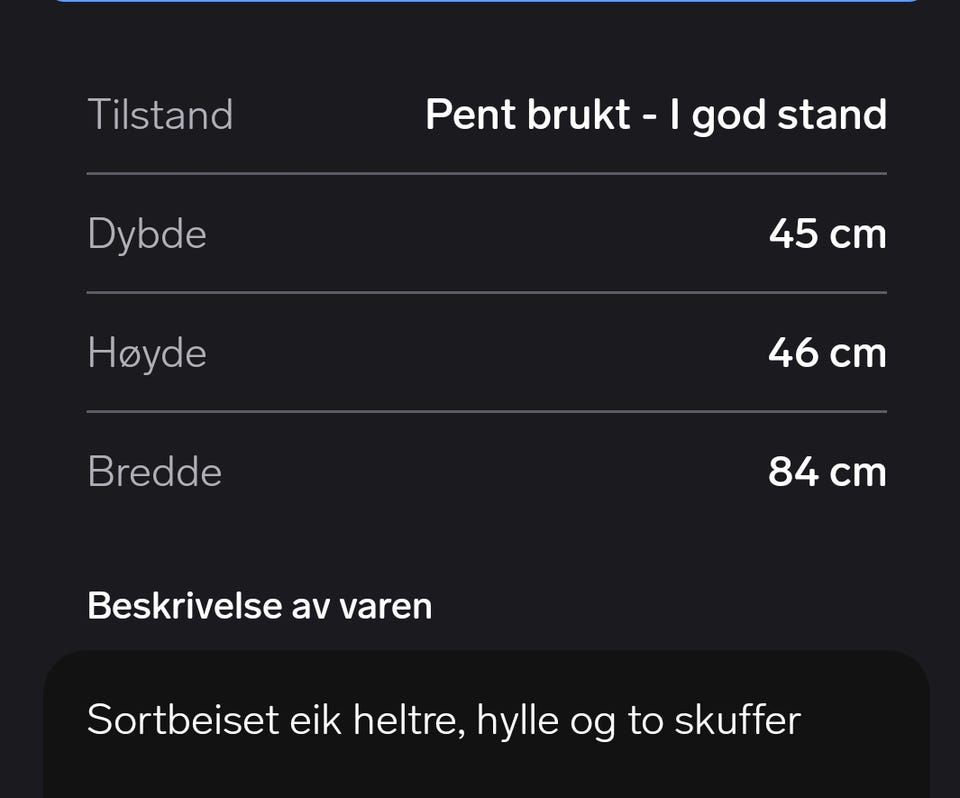The image size is (960, 798).
Task: Click the word 'Sortbeiset' in the description
Action: click(x=183, y=719)
